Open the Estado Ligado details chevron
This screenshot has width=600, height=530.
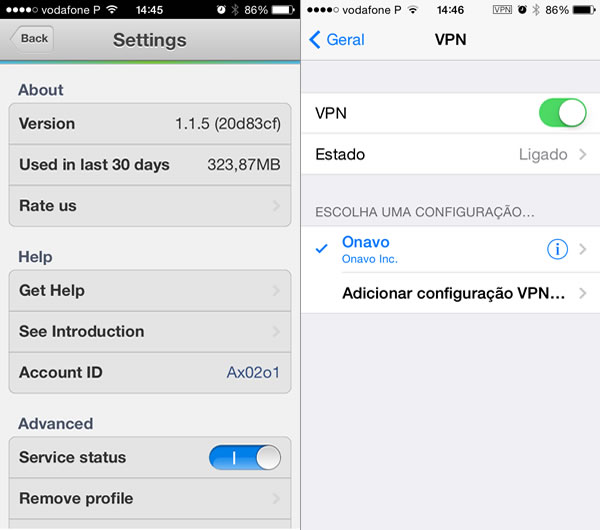click(x=582, y=155)
